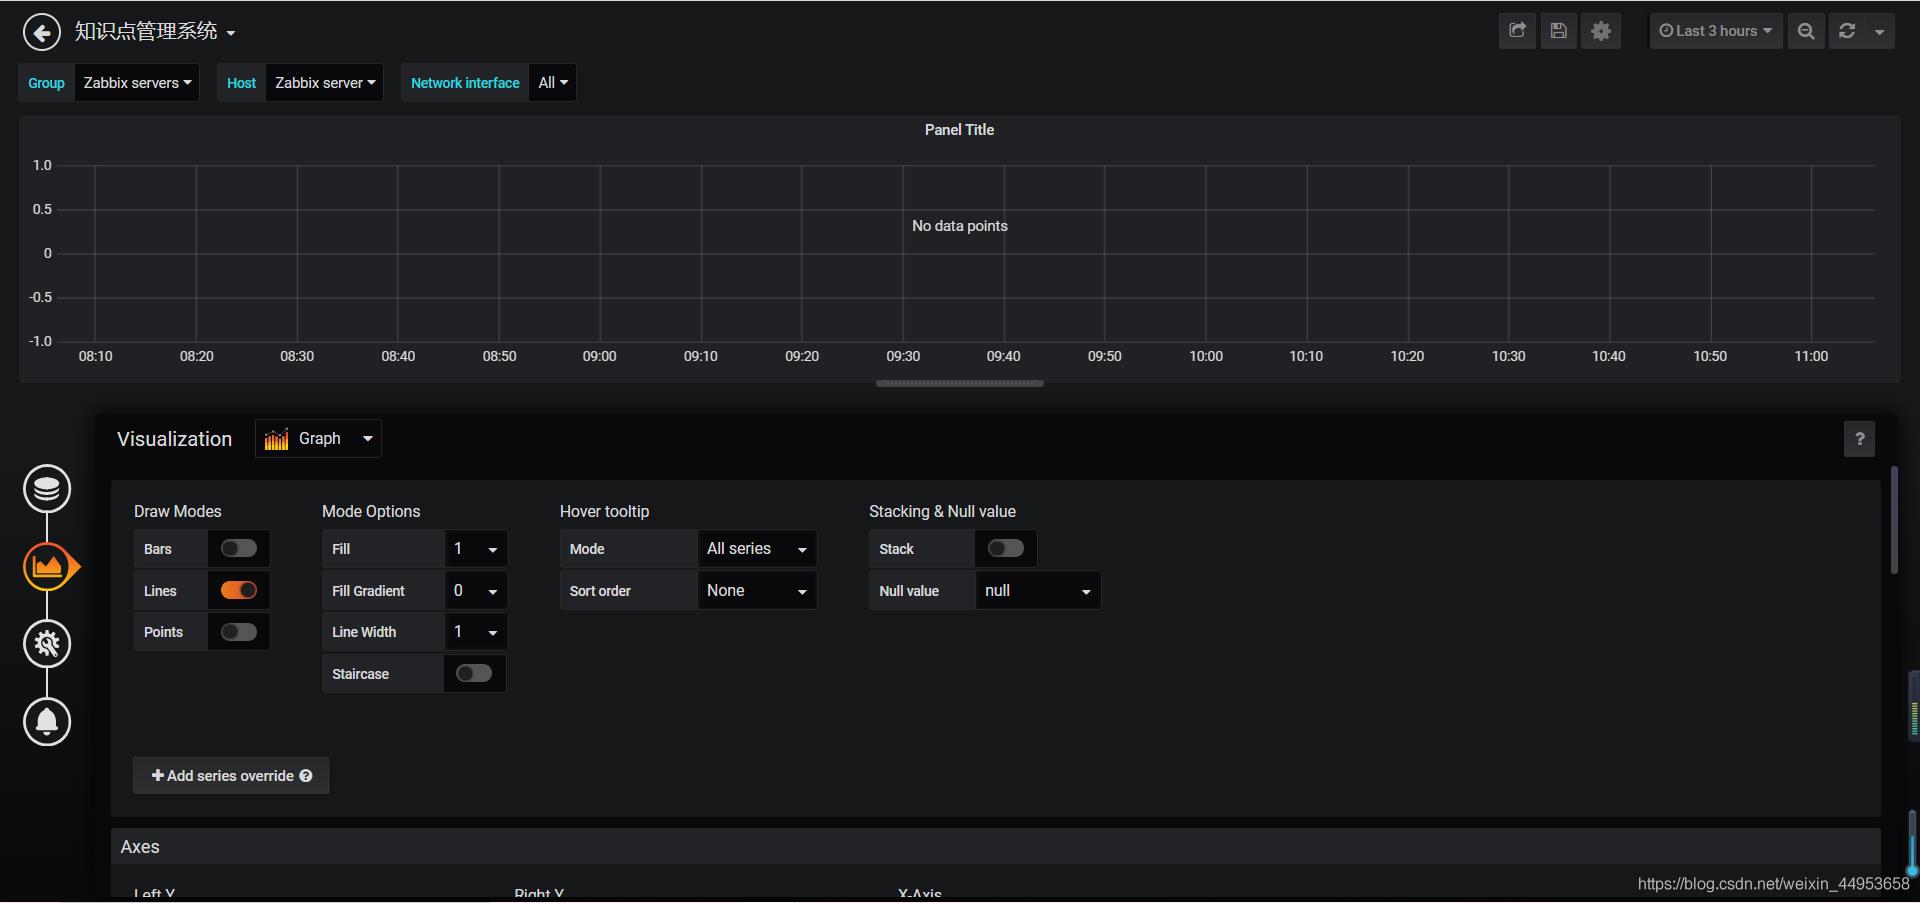Click the No data points message
The image size is (1920, 903).
pos(960,226)
